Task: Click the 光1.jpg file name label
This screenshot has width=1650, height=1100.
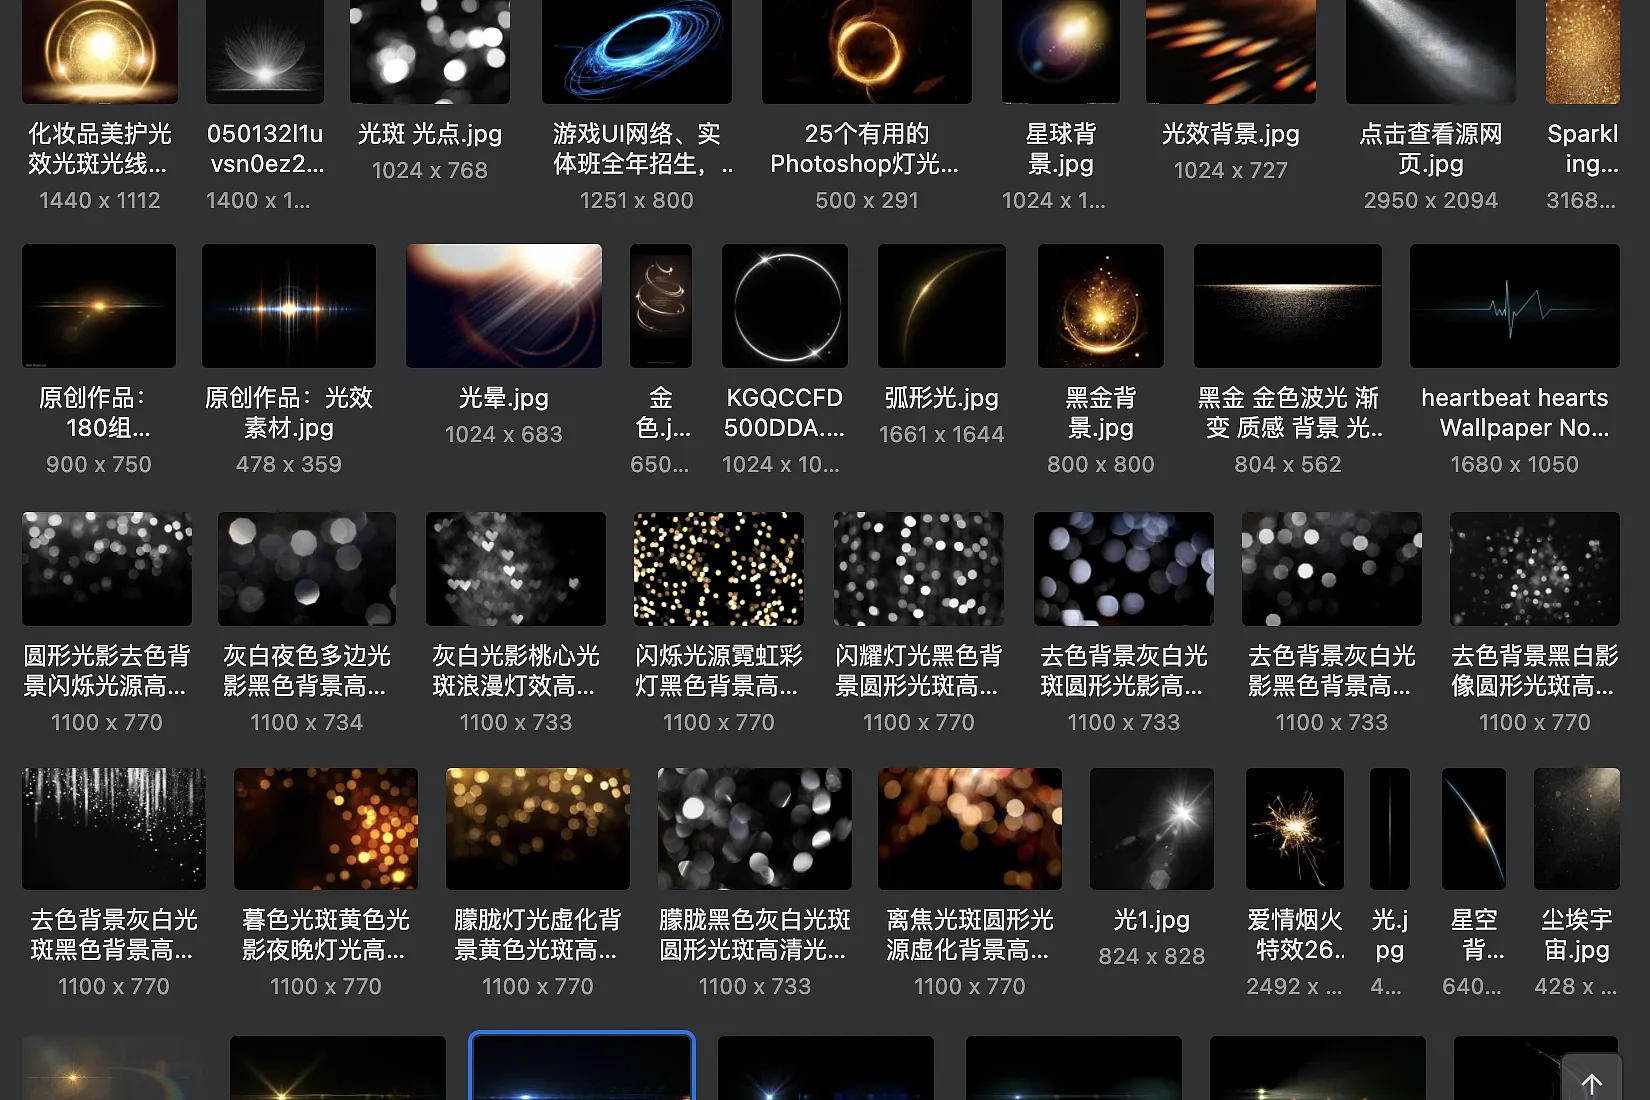Action: [x=1152, y=920]
